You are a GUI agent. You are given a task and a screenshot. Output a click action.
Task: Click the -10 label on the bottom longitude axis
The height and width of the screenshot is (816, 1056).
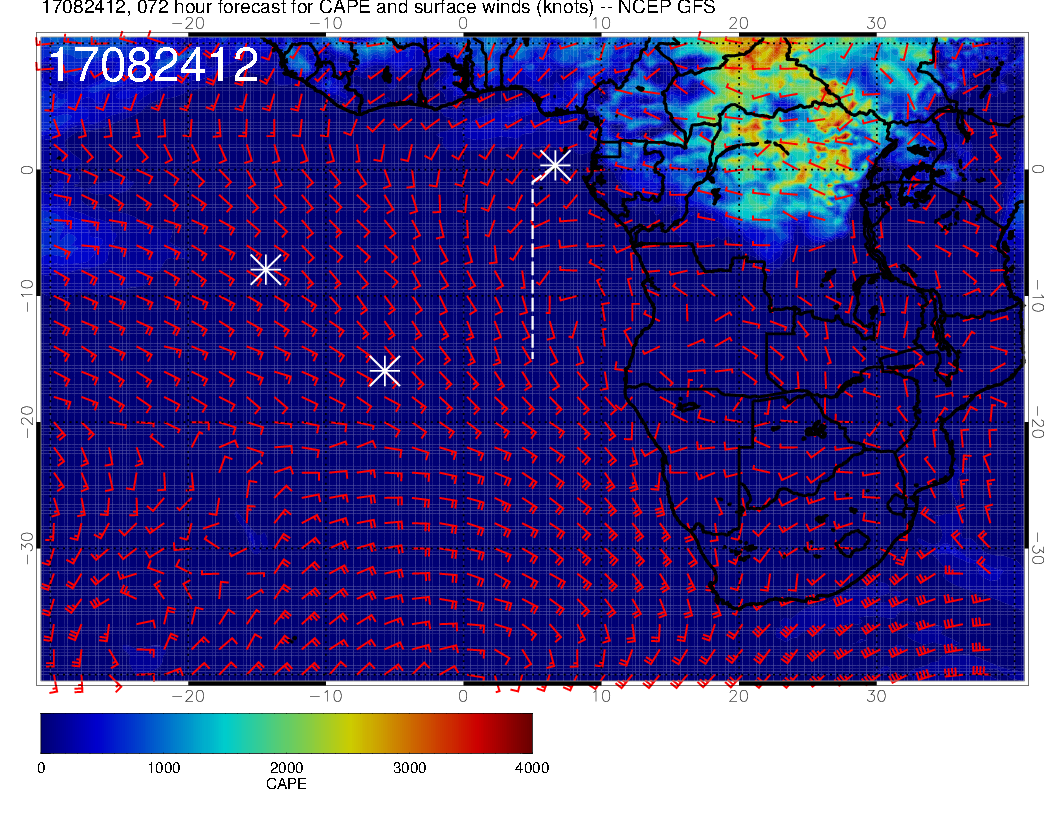pyautogui.click(x=326, y=696)
